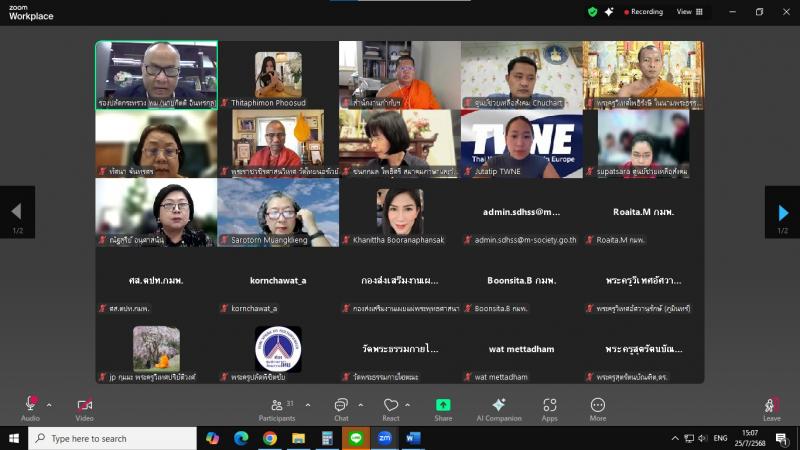Start camera with the Video button
The height and width of the screenshot is (450, 800).
tap(85, 408)
